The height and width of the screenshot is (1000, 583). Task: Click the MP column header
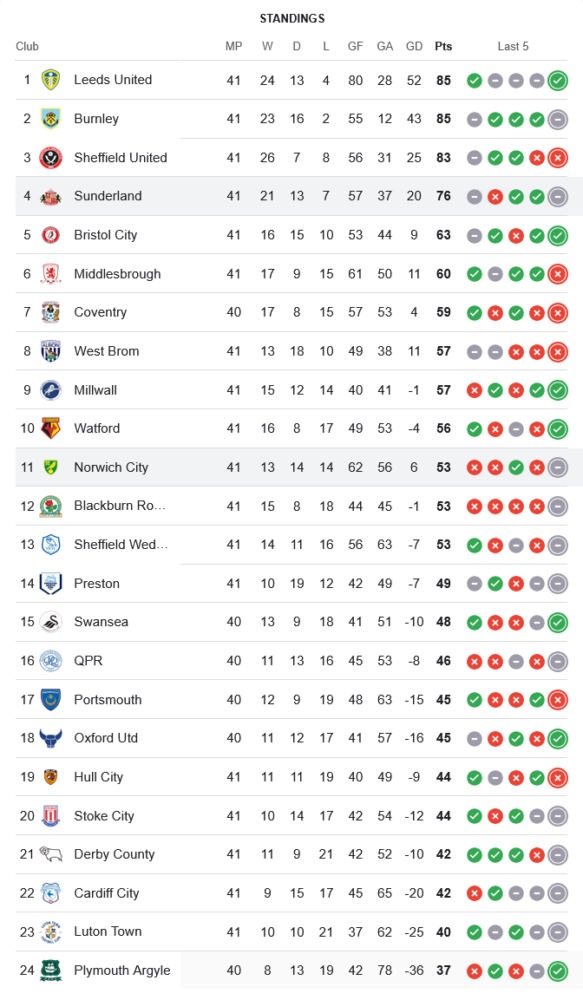(233, 46)
